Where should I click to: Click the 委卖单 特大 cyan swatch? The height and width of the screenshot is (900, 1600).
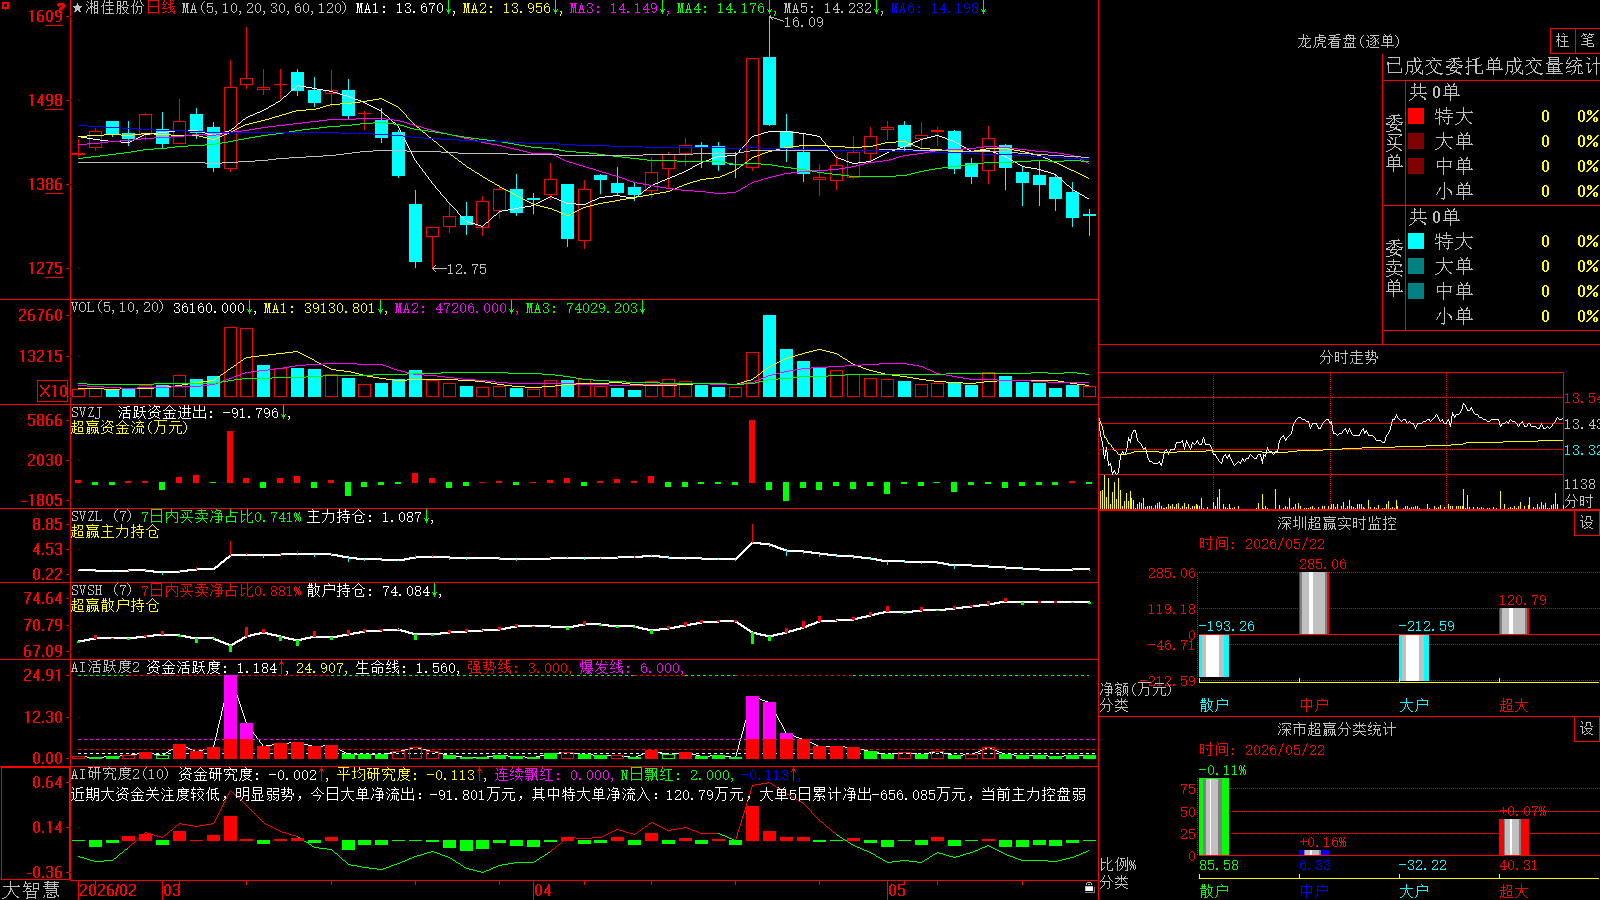pos(1416,241)
